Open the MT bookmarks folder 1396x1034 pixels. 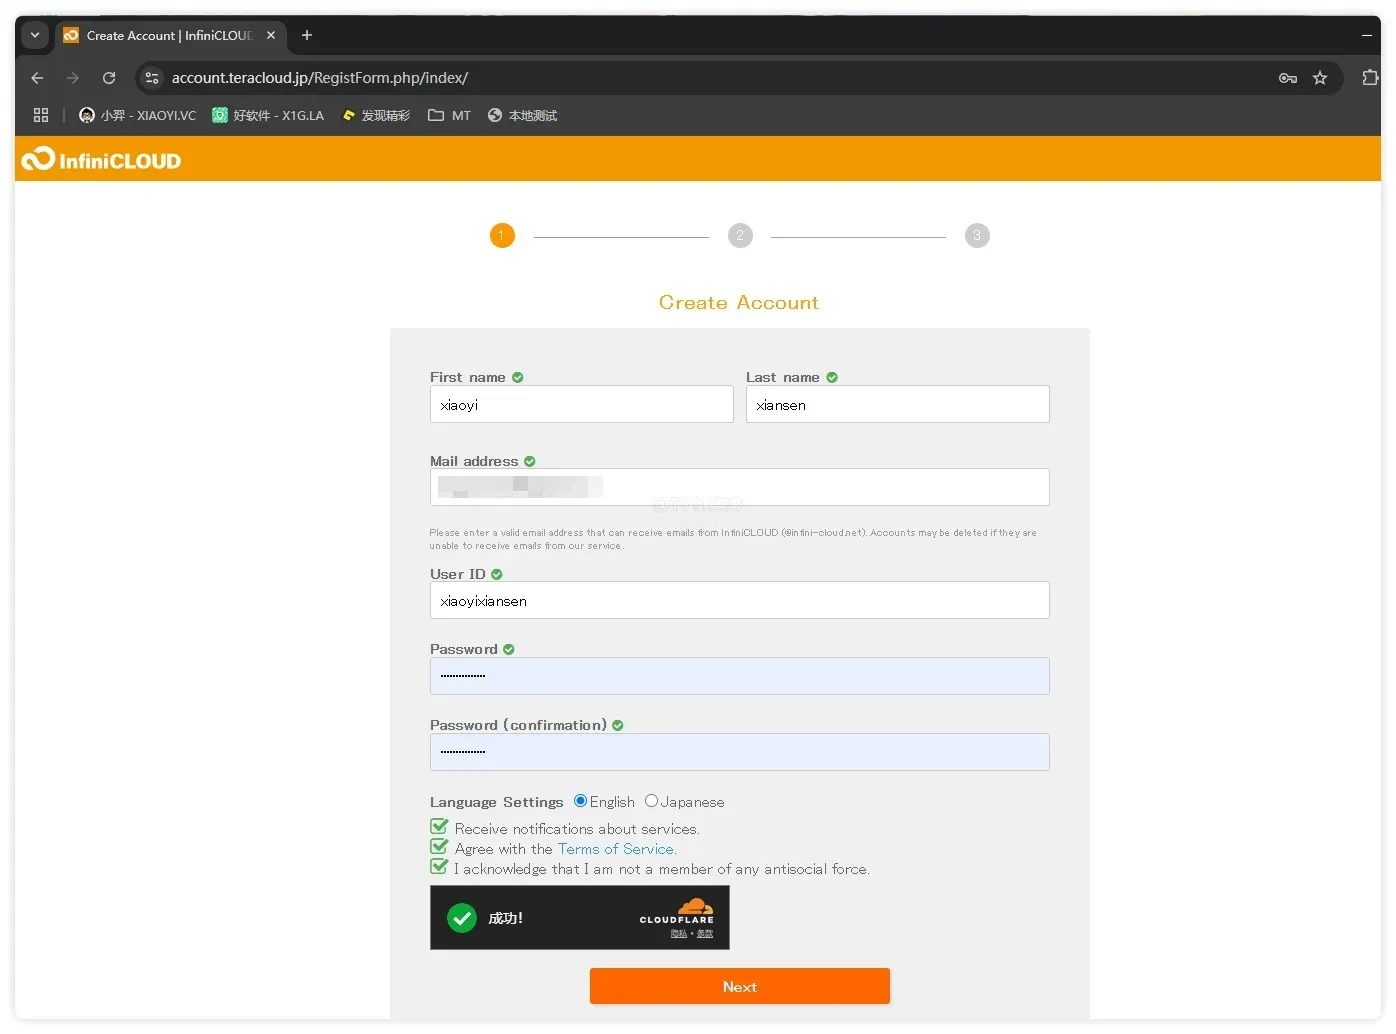click(x=449, y=115)
